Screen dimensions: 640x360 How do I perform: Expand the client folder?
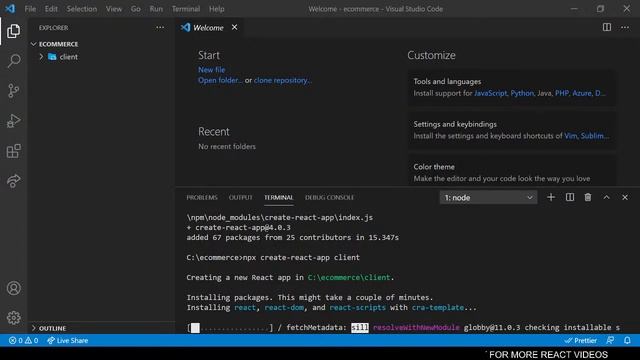click(x=41, y=57)
